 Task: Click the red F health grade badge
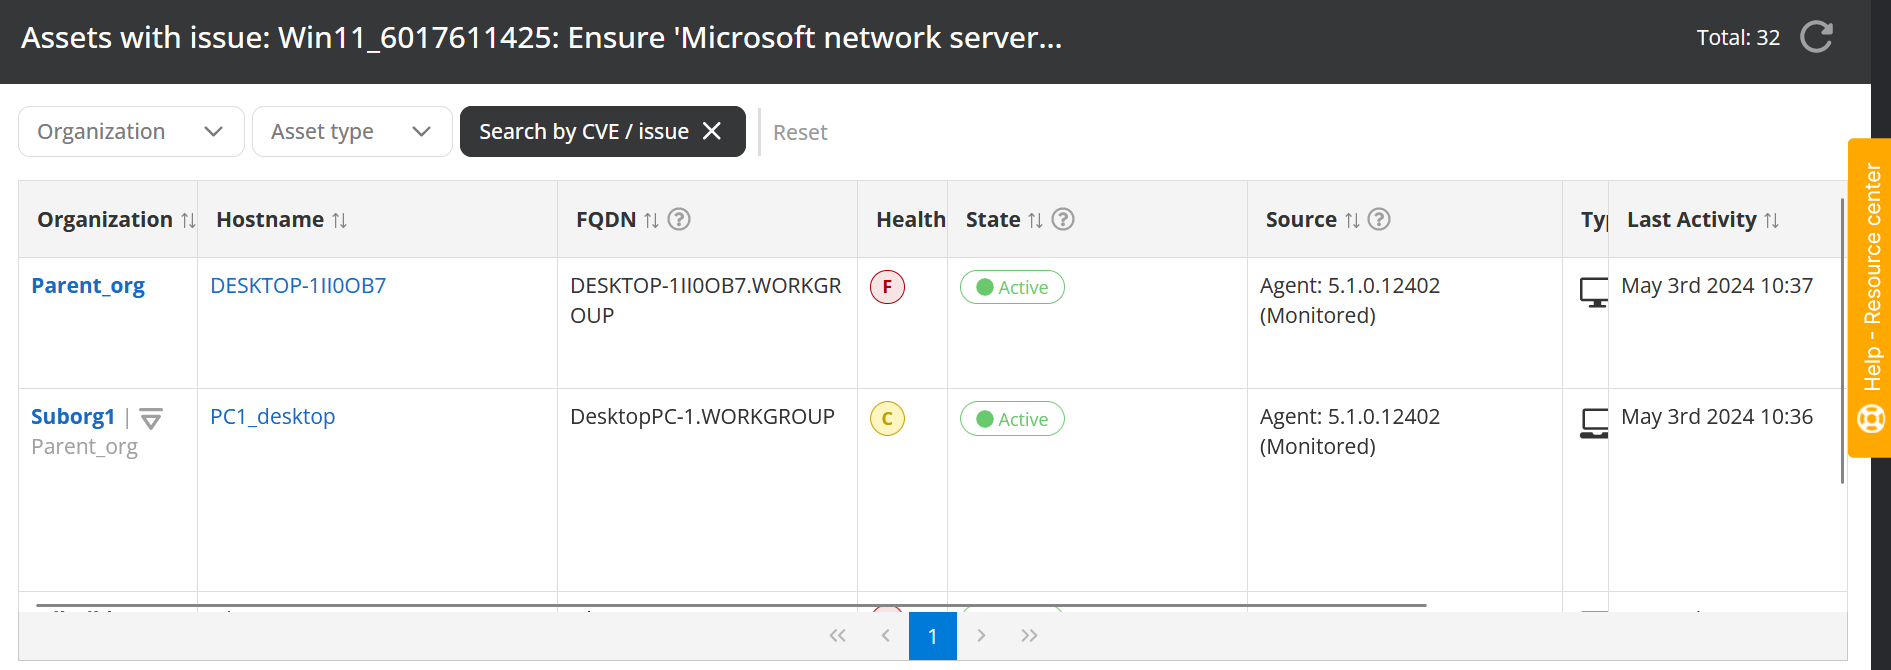[x=887, y=287]
